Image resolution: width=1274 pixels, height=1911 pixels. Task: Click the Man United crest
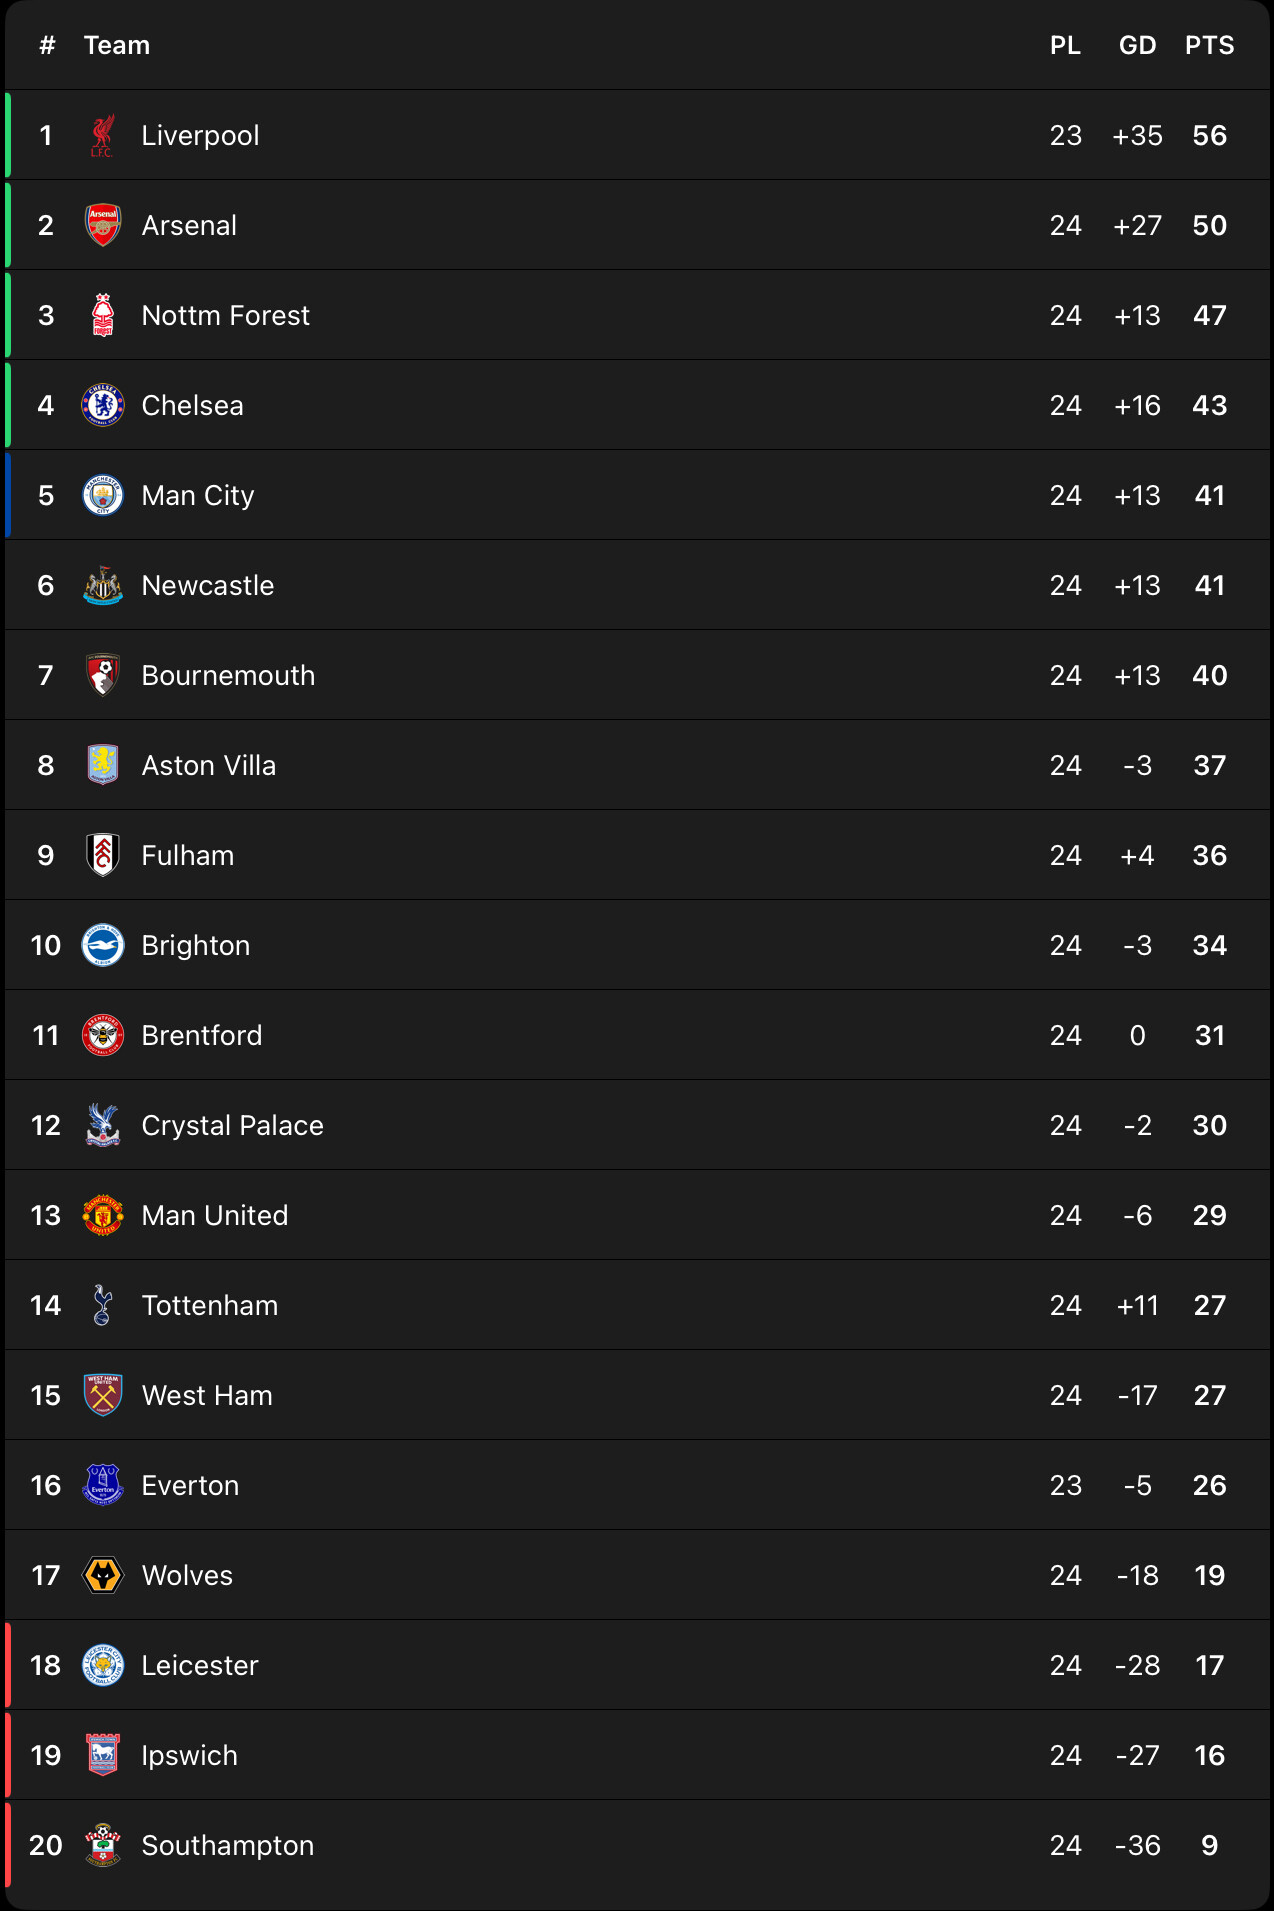coord(102,1216)
